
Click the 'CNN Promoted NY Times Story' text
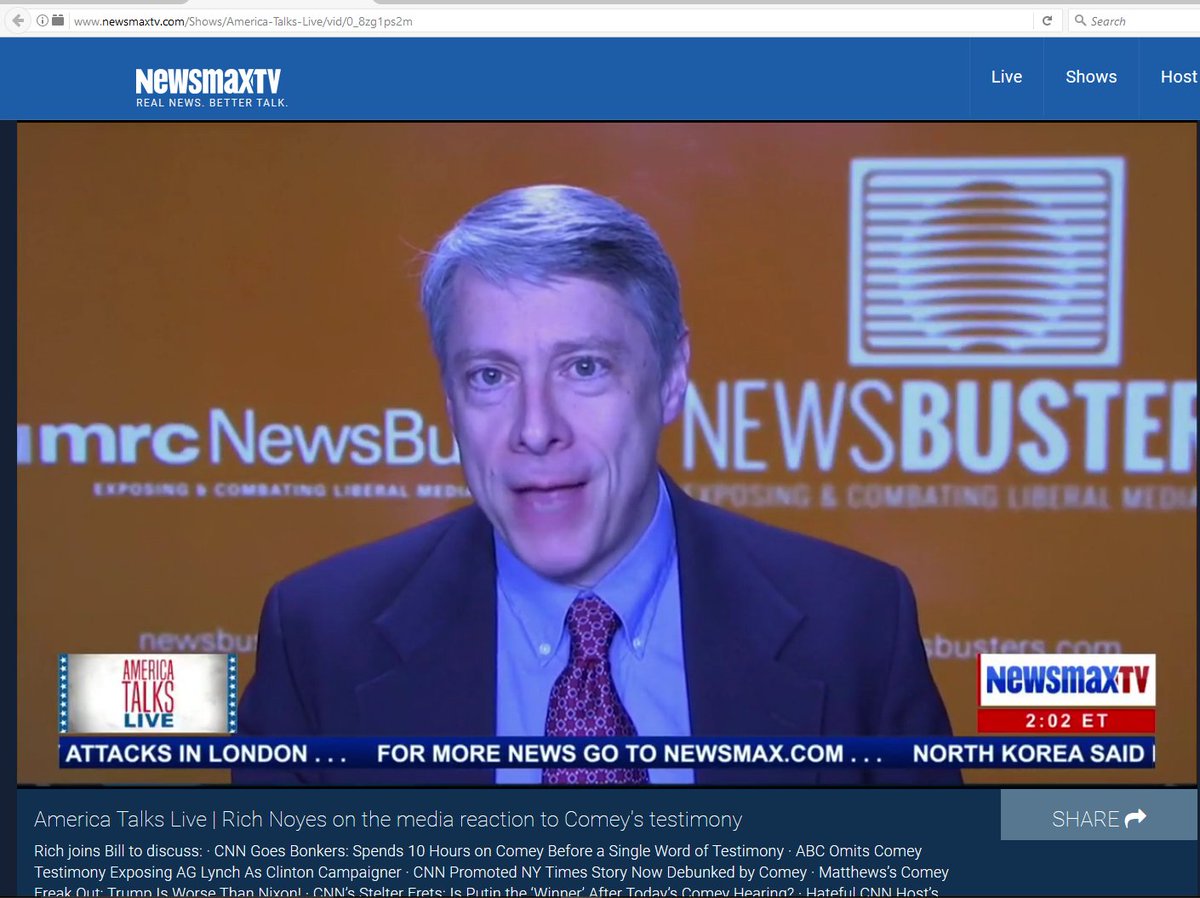610,872
